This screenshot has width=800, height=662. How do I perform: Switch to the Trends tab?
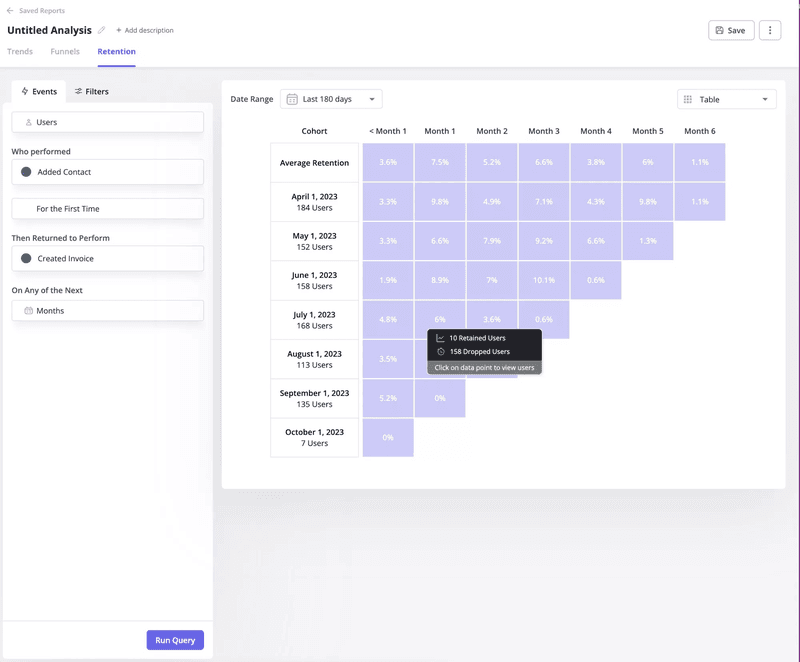(20, 51)
